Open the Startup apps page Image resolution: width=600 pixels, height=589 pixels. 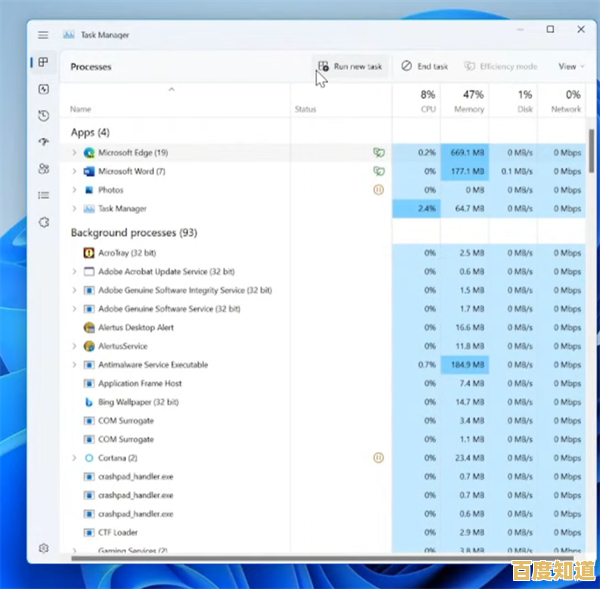click(x=43, y=142)
